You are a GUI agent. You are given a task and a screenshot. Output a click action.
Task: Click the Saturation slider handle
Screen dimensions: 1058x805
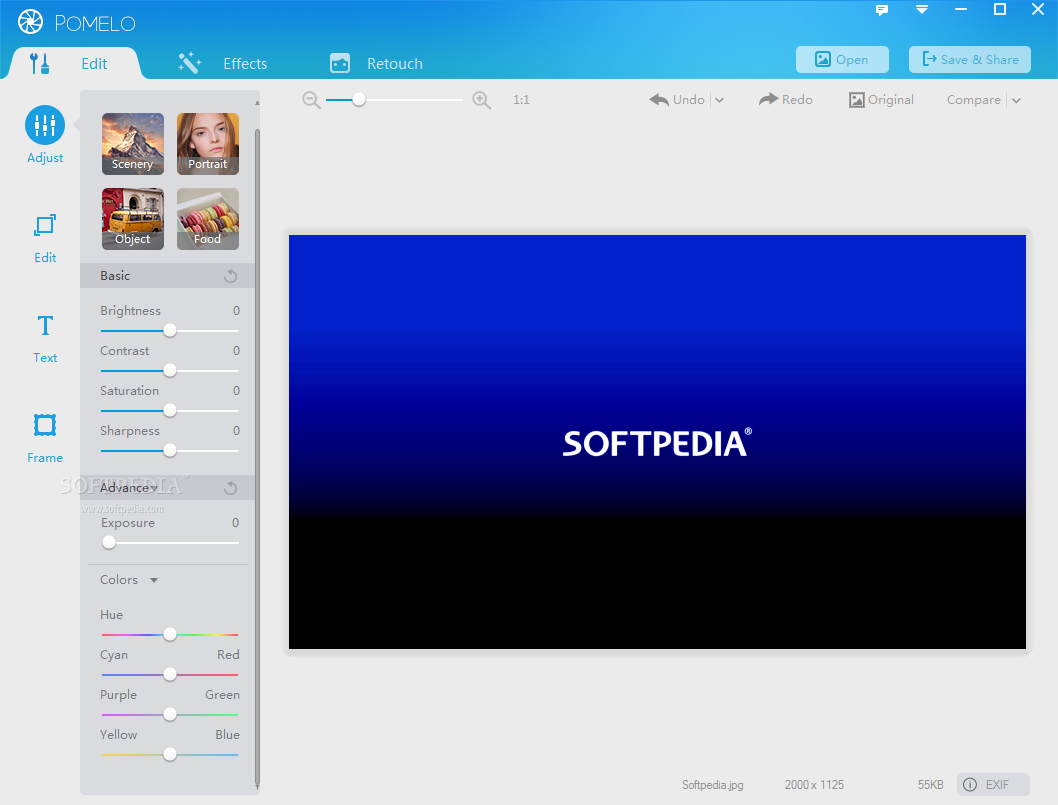[x=170, y=410]
